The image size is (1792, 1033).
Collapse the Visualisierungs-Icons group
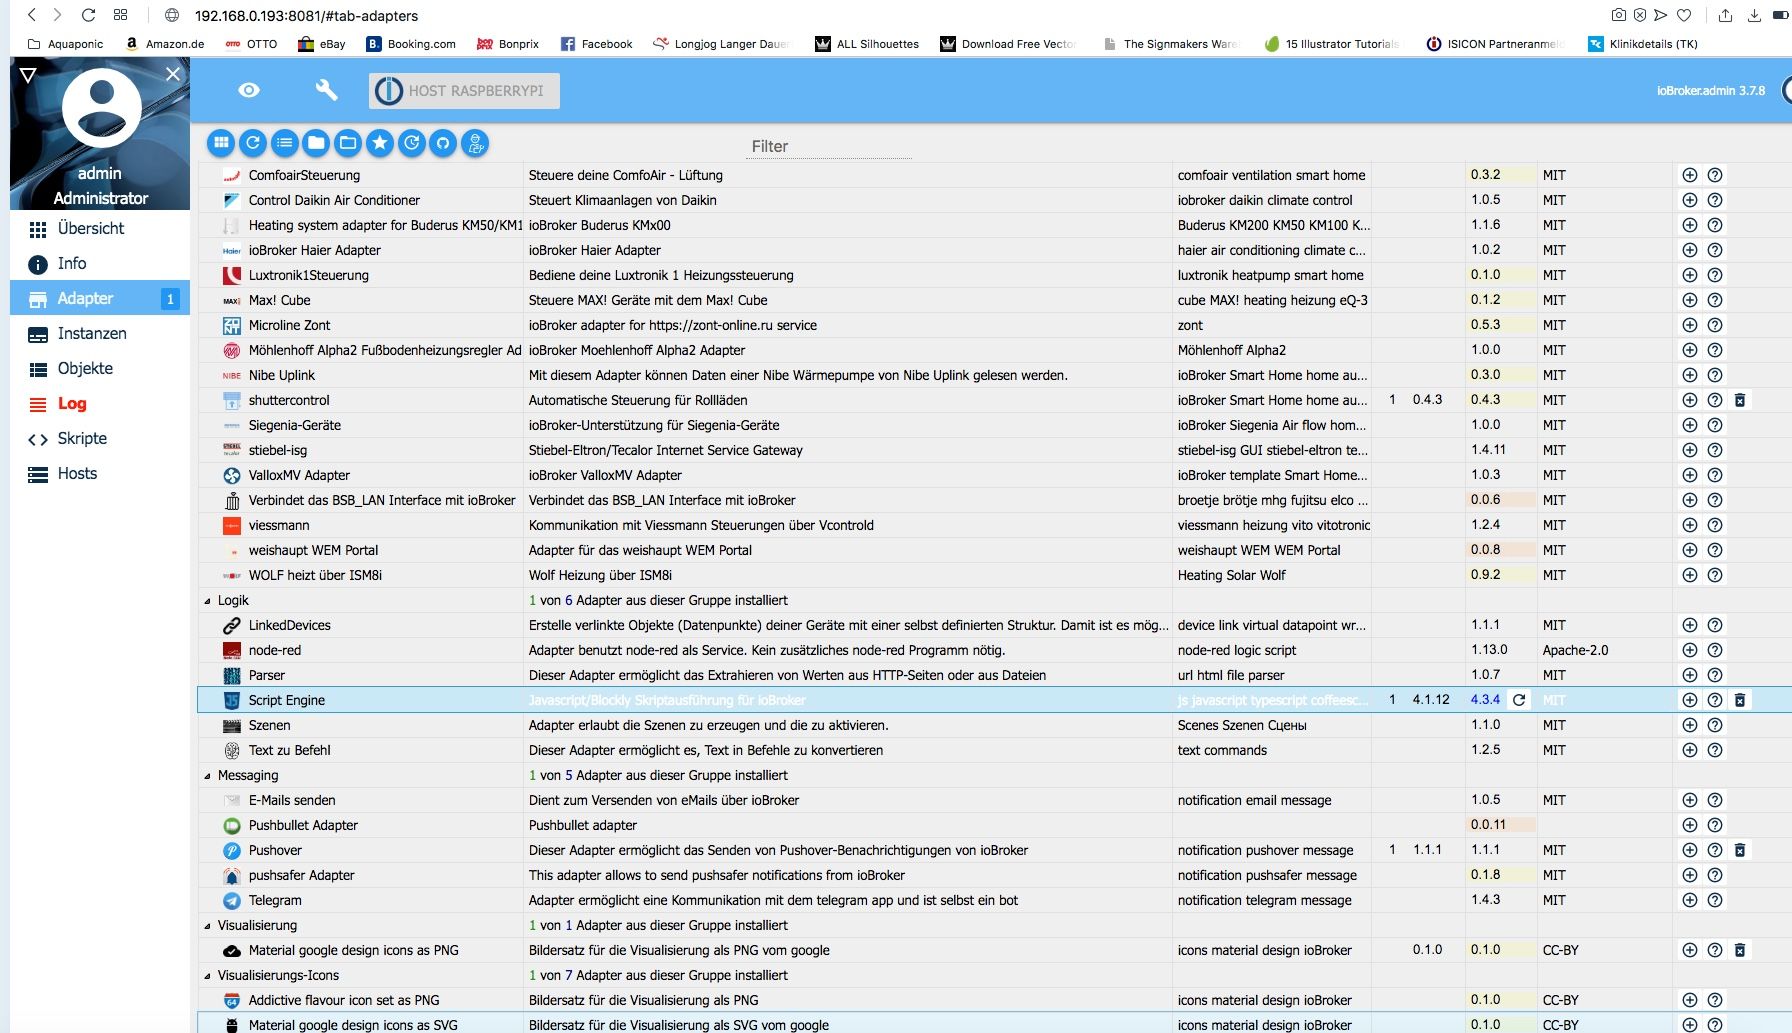coord(208,976)
